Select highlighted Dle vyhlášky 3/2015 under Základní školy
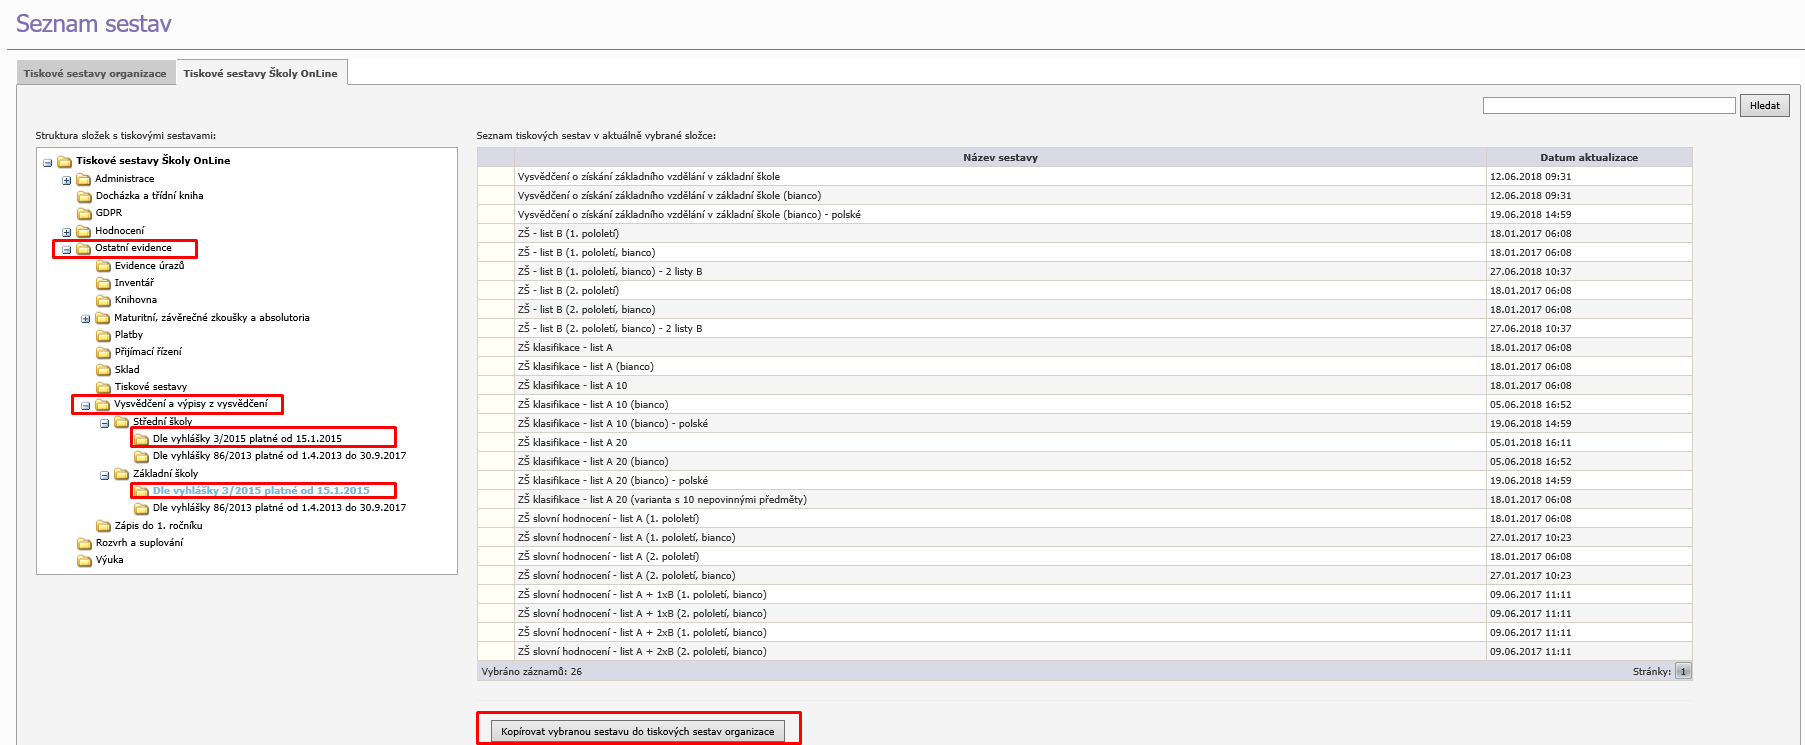 click(261, 491)
